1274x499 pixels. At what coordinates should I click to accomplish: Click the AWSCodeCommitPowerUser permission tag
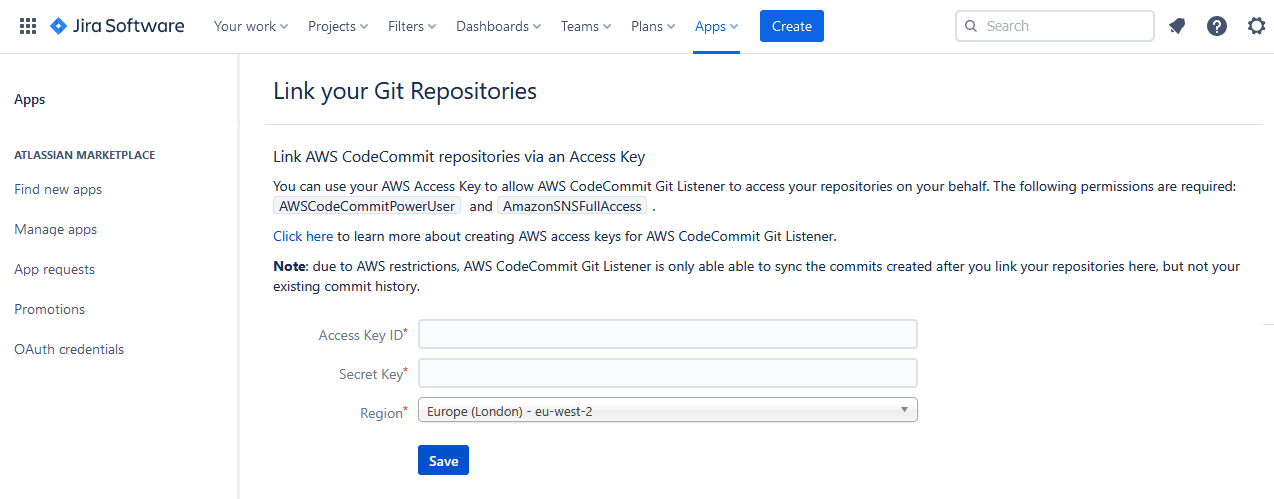367,206
